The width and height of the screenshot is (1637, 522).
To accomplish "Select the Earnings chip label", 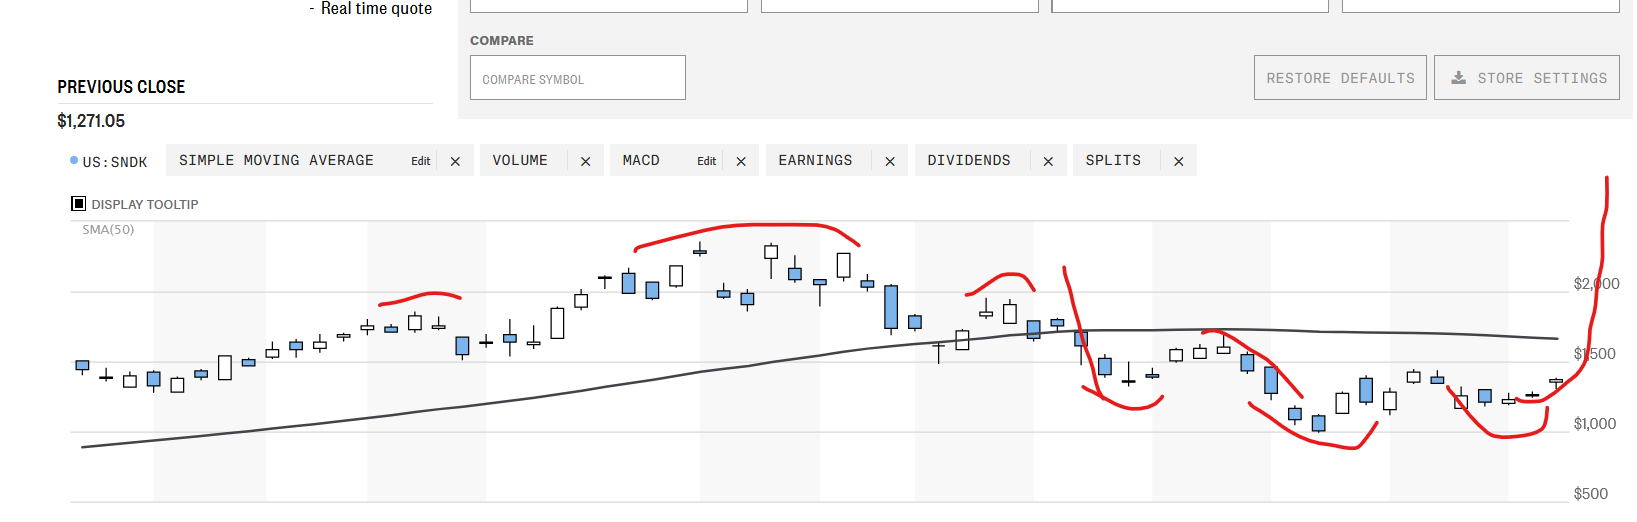I will coord(816,160).
